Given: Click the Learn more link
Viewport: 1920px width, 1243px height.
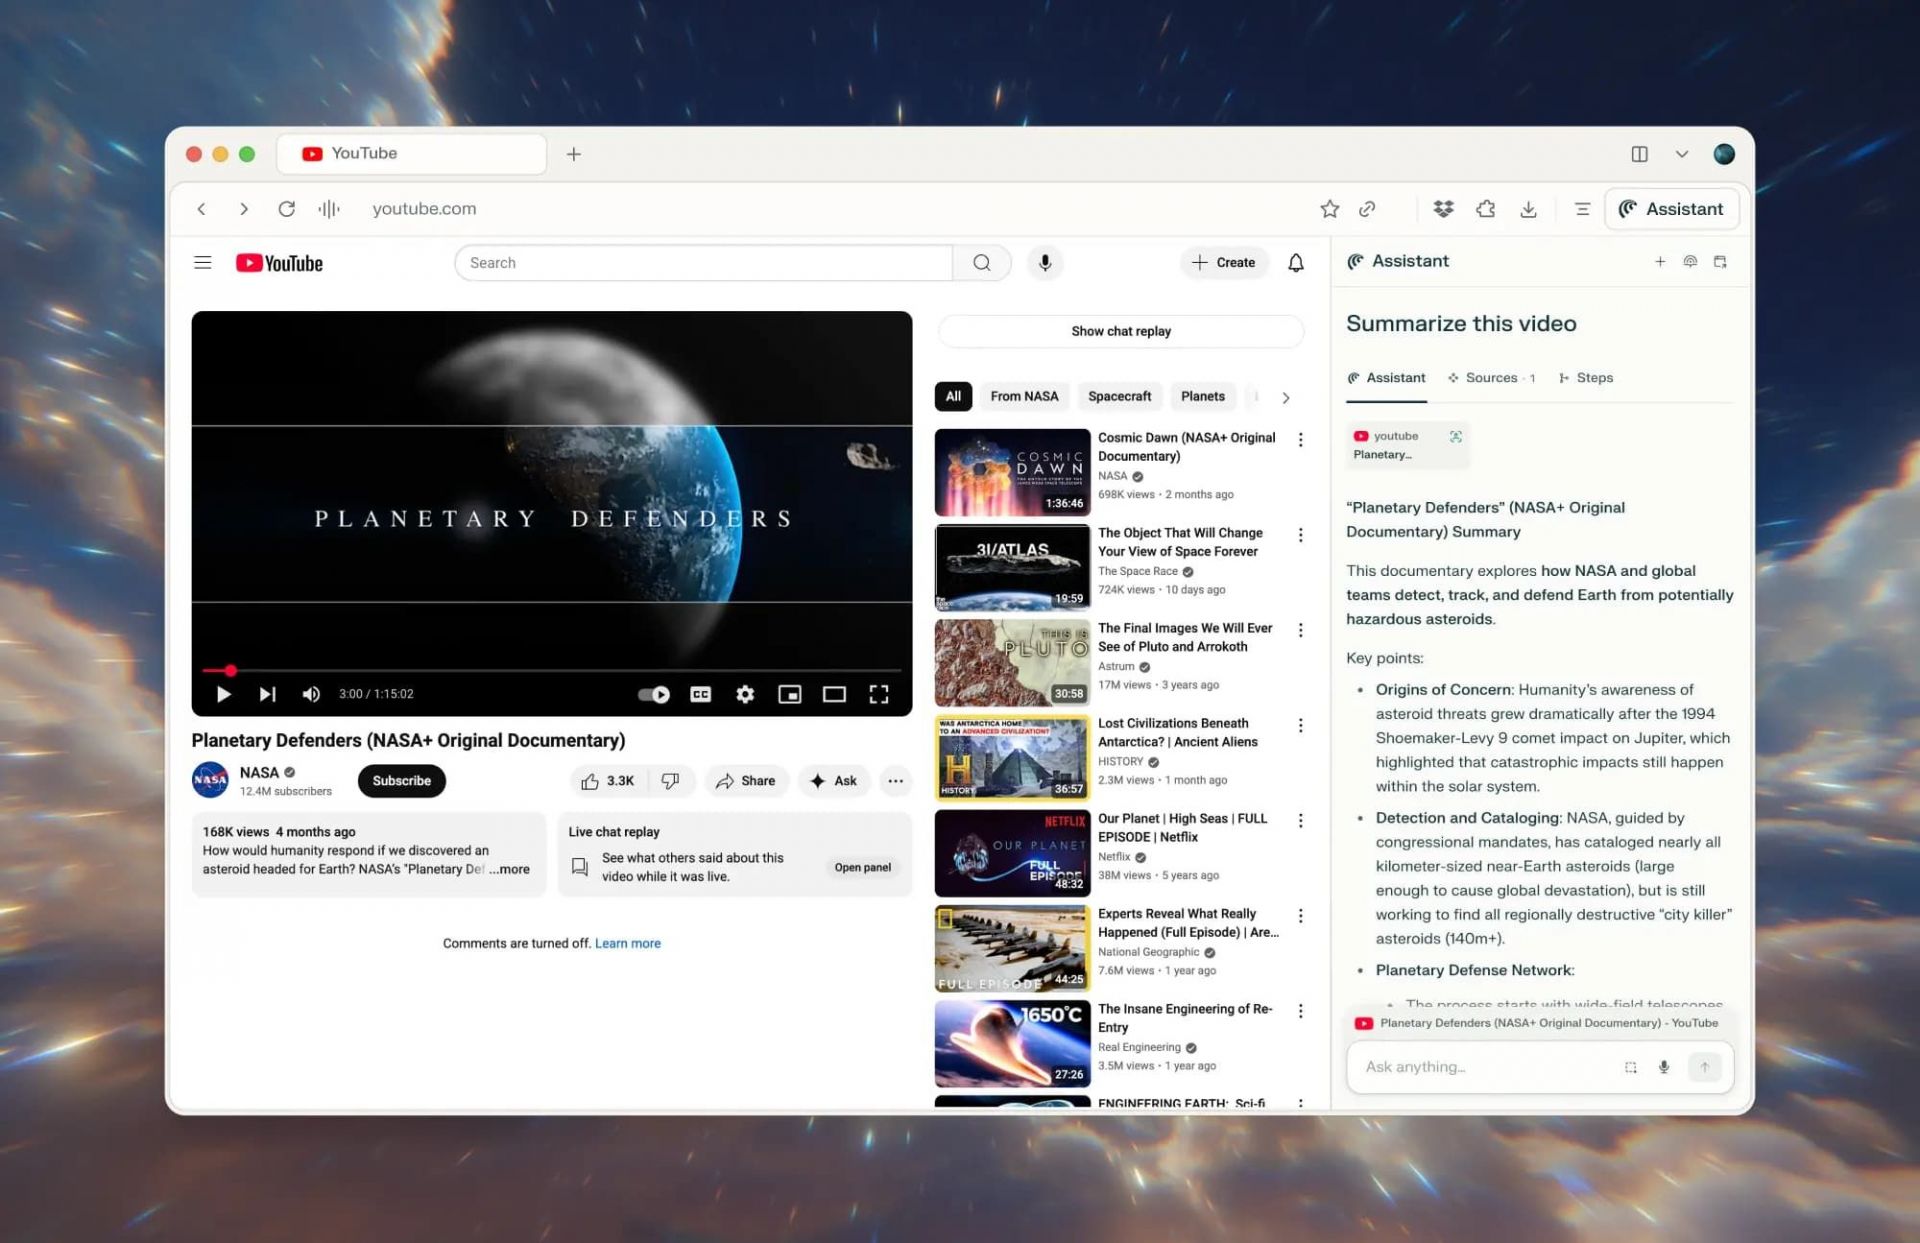Looking at the screenshot, I should coord(627,943).
